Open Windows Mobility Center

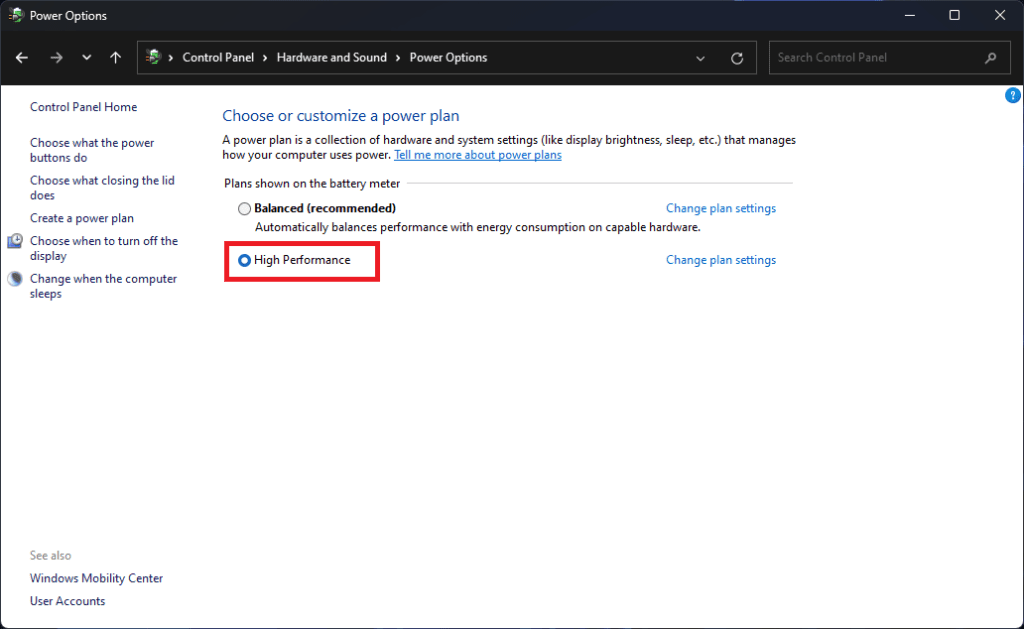(96, 578)
